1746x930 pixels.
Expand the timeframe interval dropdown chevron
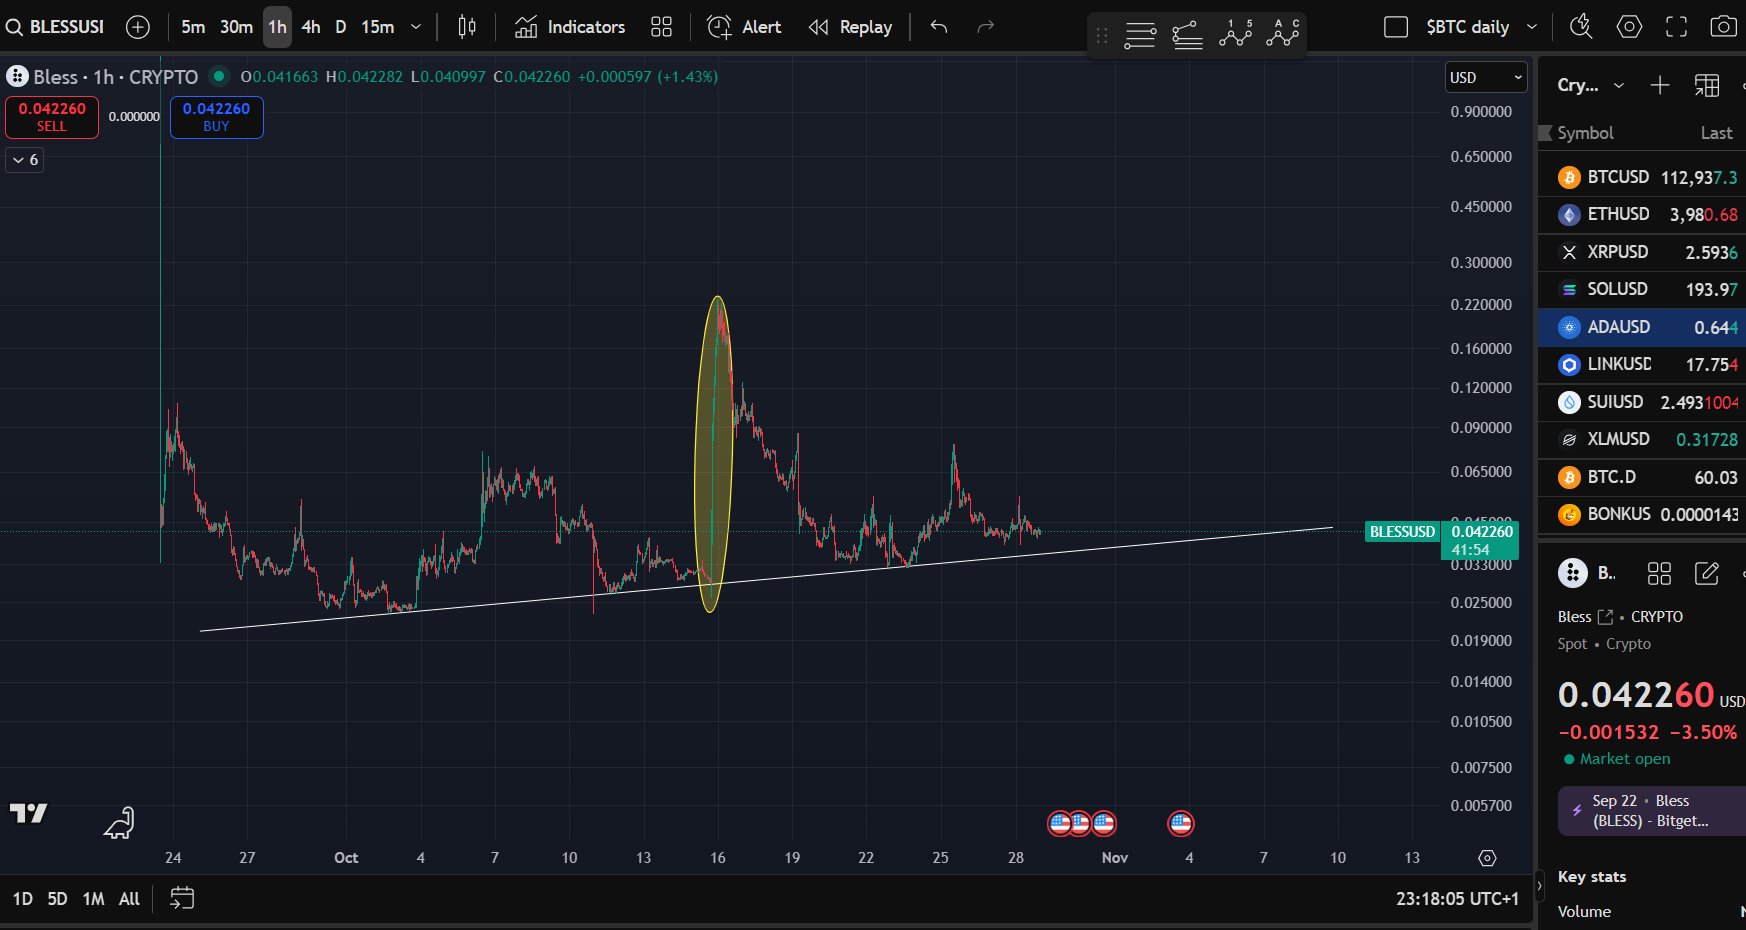coord(416,27)
